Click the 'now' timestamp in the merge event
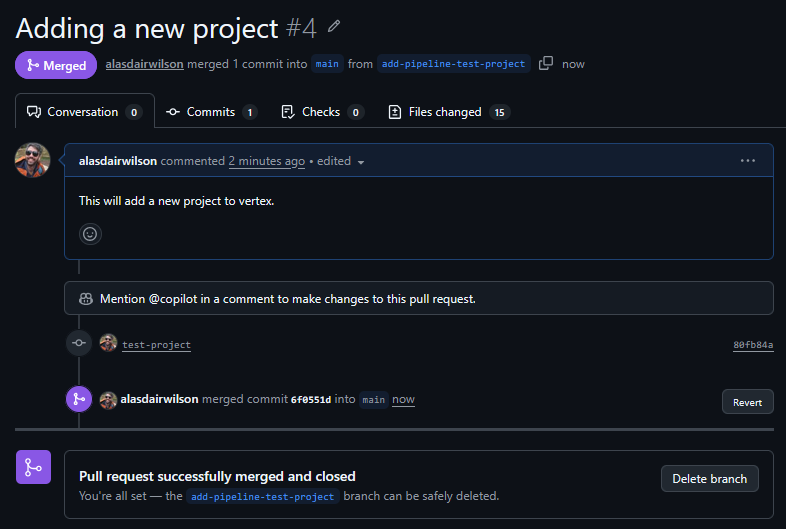The height and width of the screenshot is (529, 786). pos(404,400)
